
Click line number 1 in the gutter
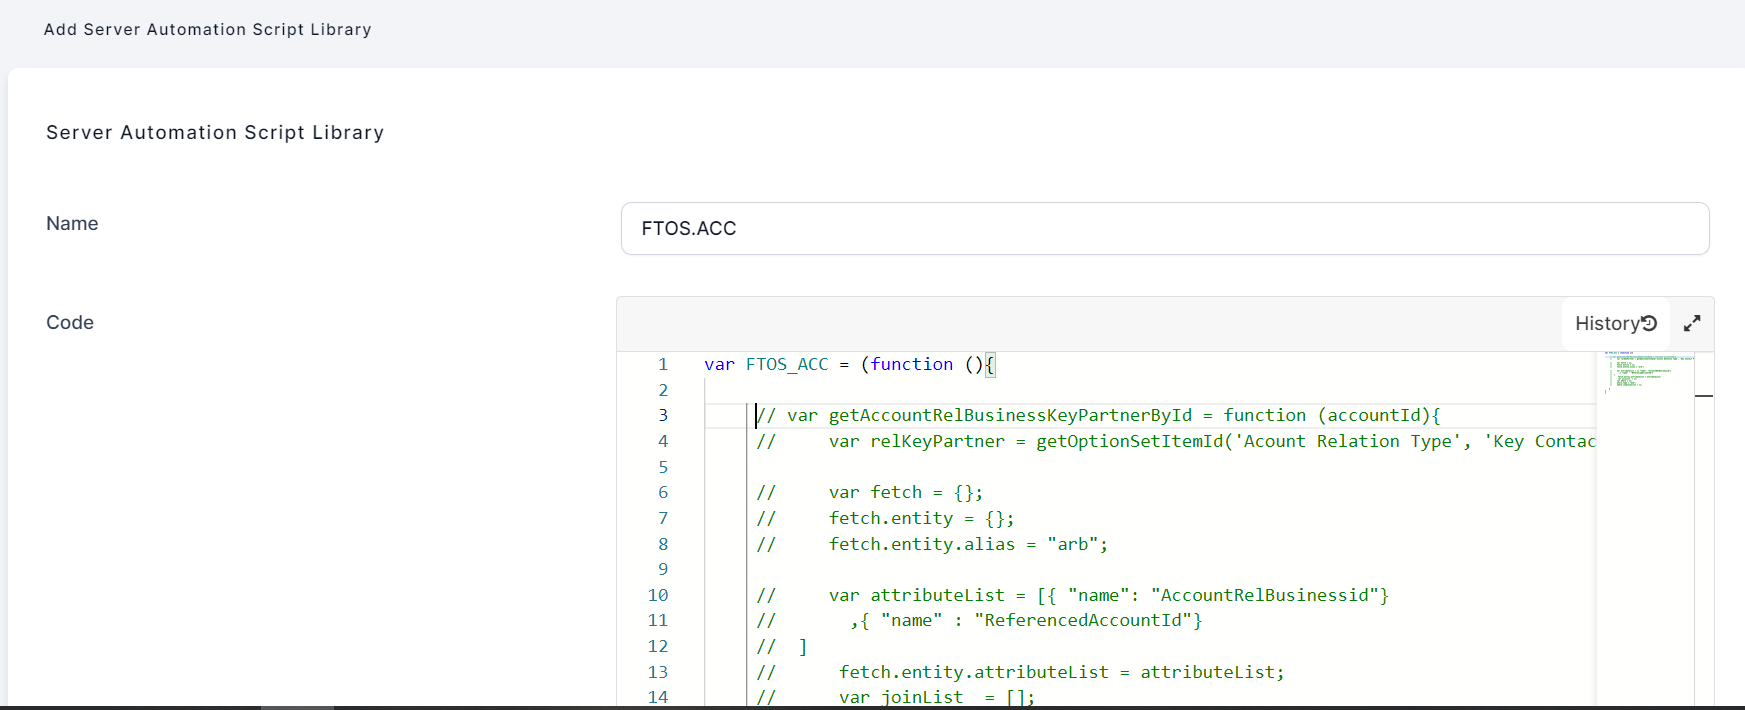click(x=662, y=365)
